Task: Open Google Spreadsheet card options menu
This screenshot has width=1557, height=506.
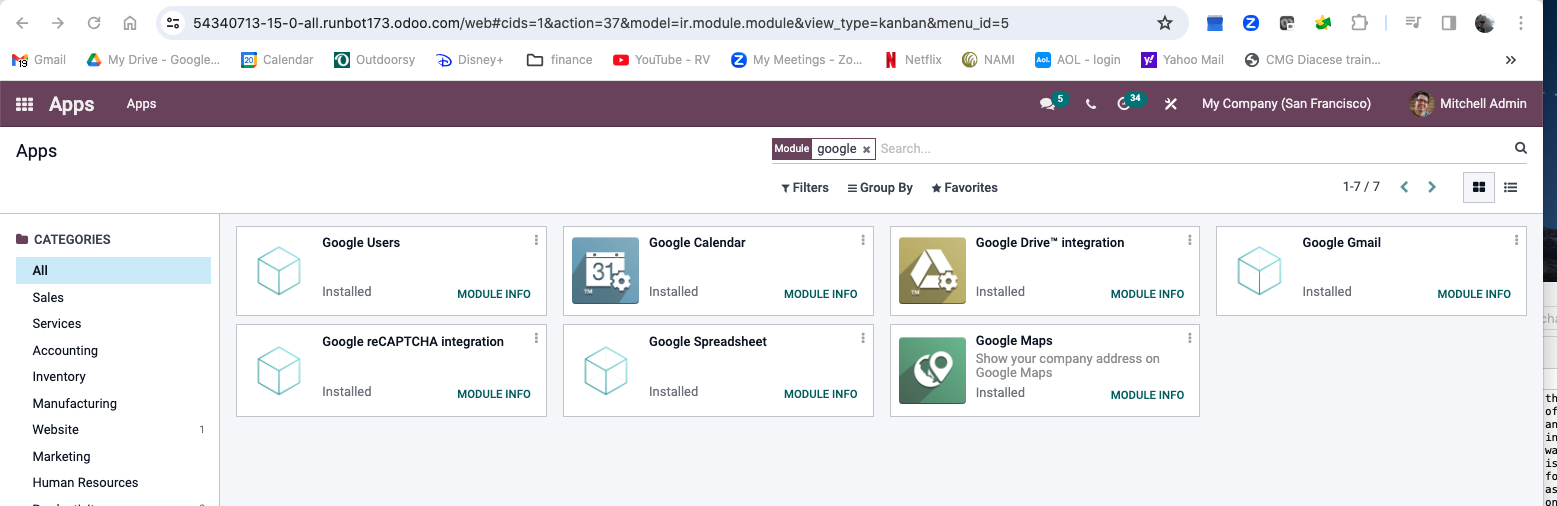Action: [863, 338]
